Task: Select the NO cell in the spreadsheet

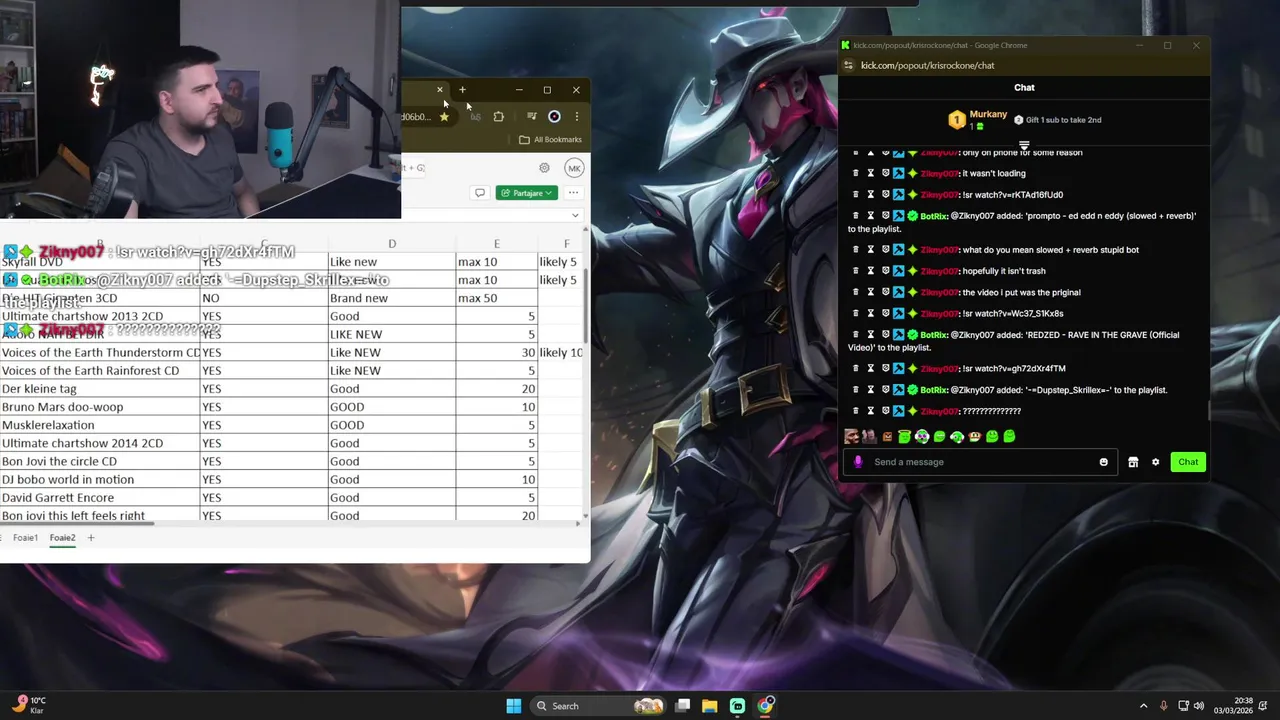Action: tap(264, 298)
